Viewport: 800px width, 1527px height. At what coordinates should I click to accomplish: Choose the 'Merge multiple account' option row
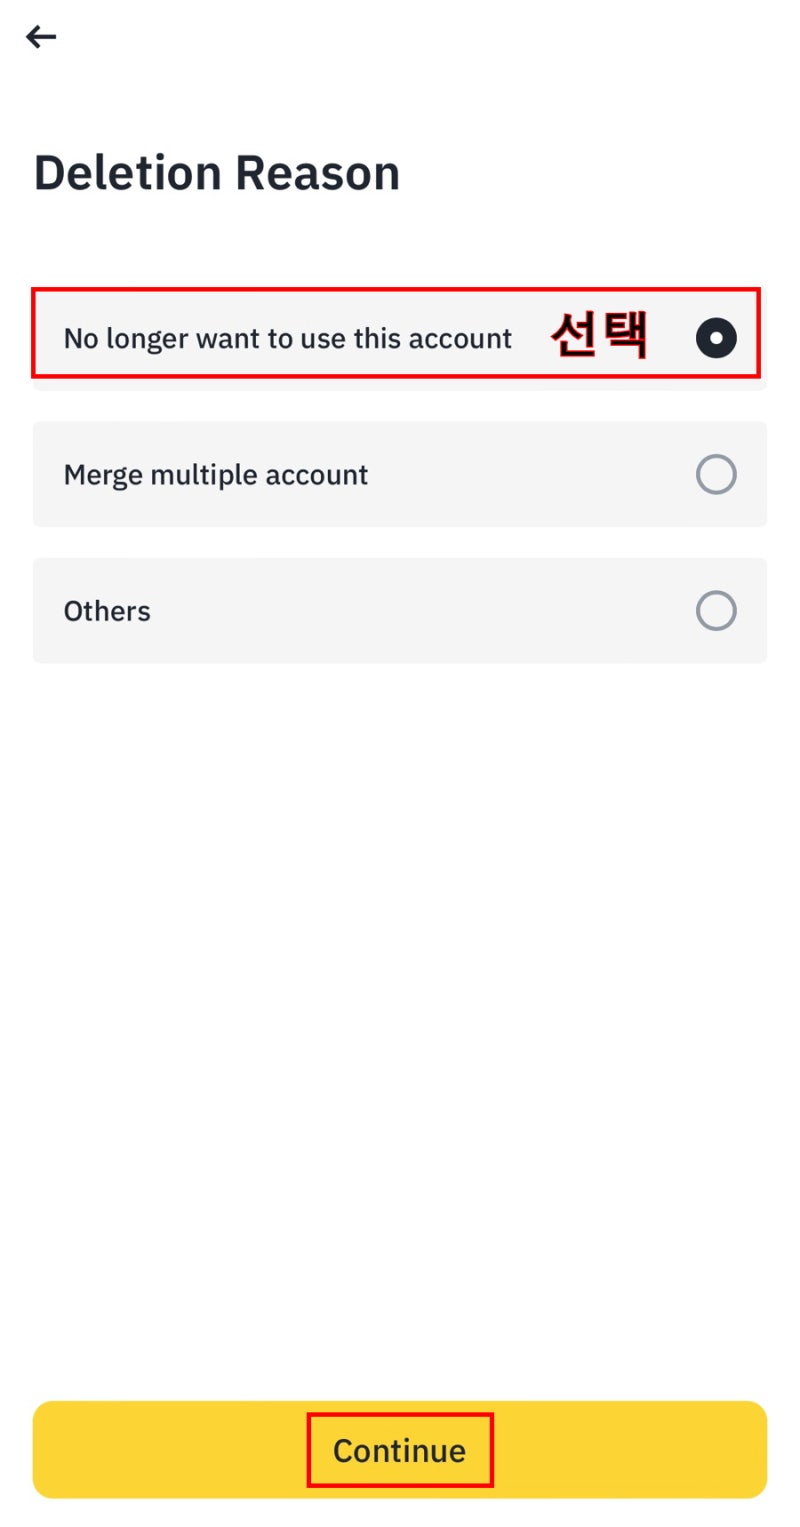(400, 474)
